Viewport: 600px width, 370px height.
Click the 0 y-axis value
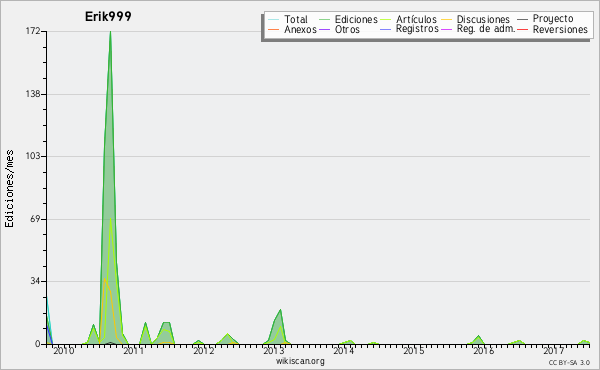(x=38, y=344)
